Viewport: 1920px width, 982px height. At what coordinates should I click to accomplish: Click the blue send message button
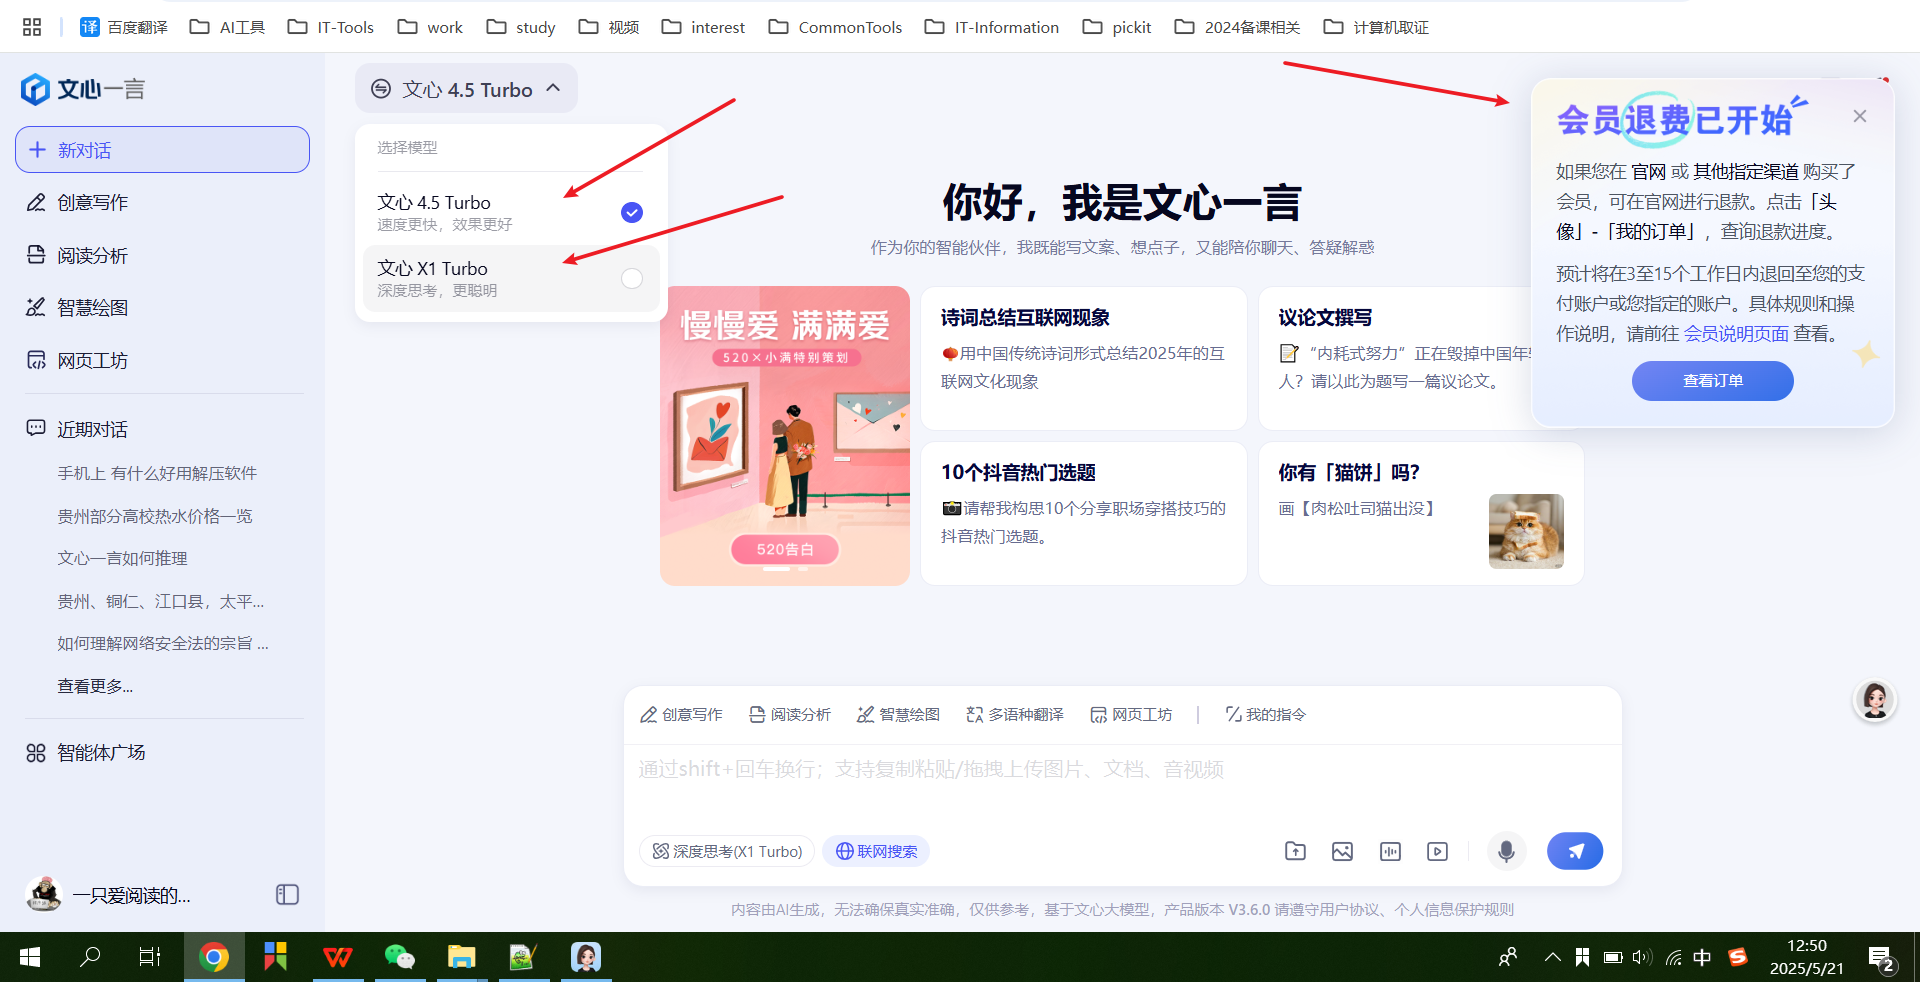coord(1575,851)
